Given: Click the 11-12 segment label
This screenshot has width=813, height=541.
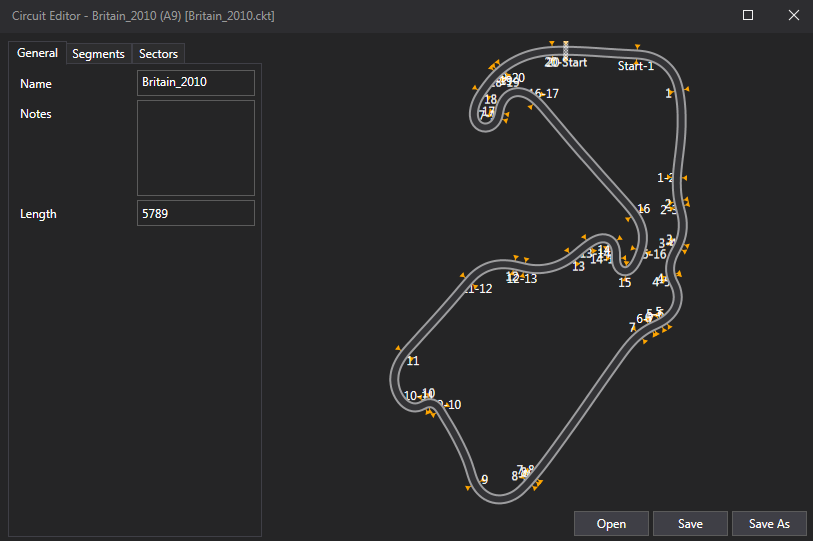Looking at the screenshot, I should [x=479, y=289].
